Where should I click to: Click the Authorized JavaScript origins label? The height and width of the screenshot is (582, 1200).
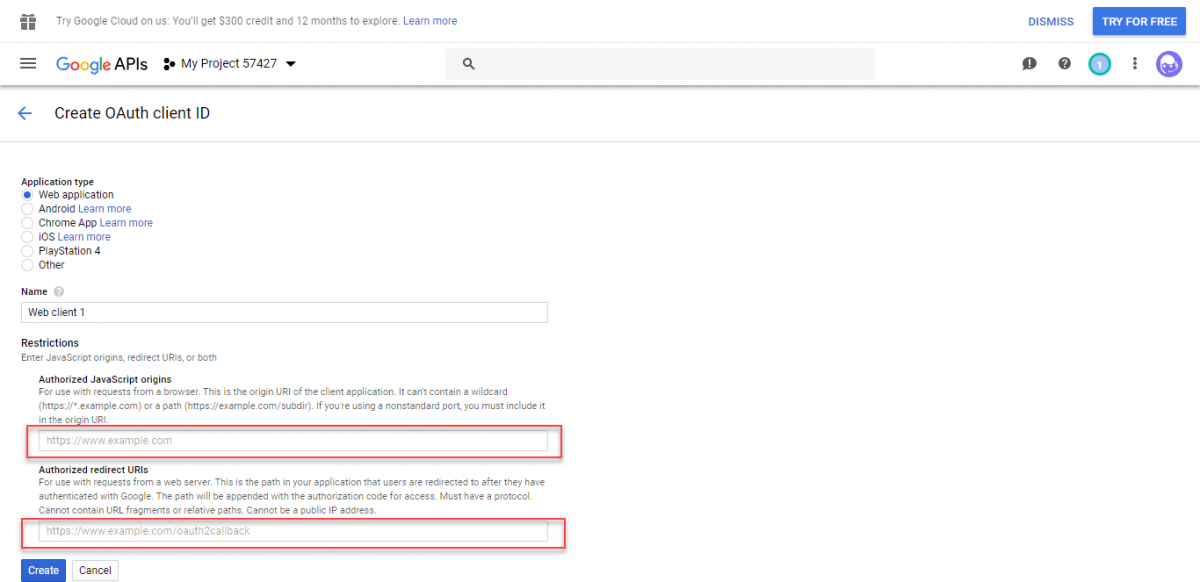tap(105, 379)
